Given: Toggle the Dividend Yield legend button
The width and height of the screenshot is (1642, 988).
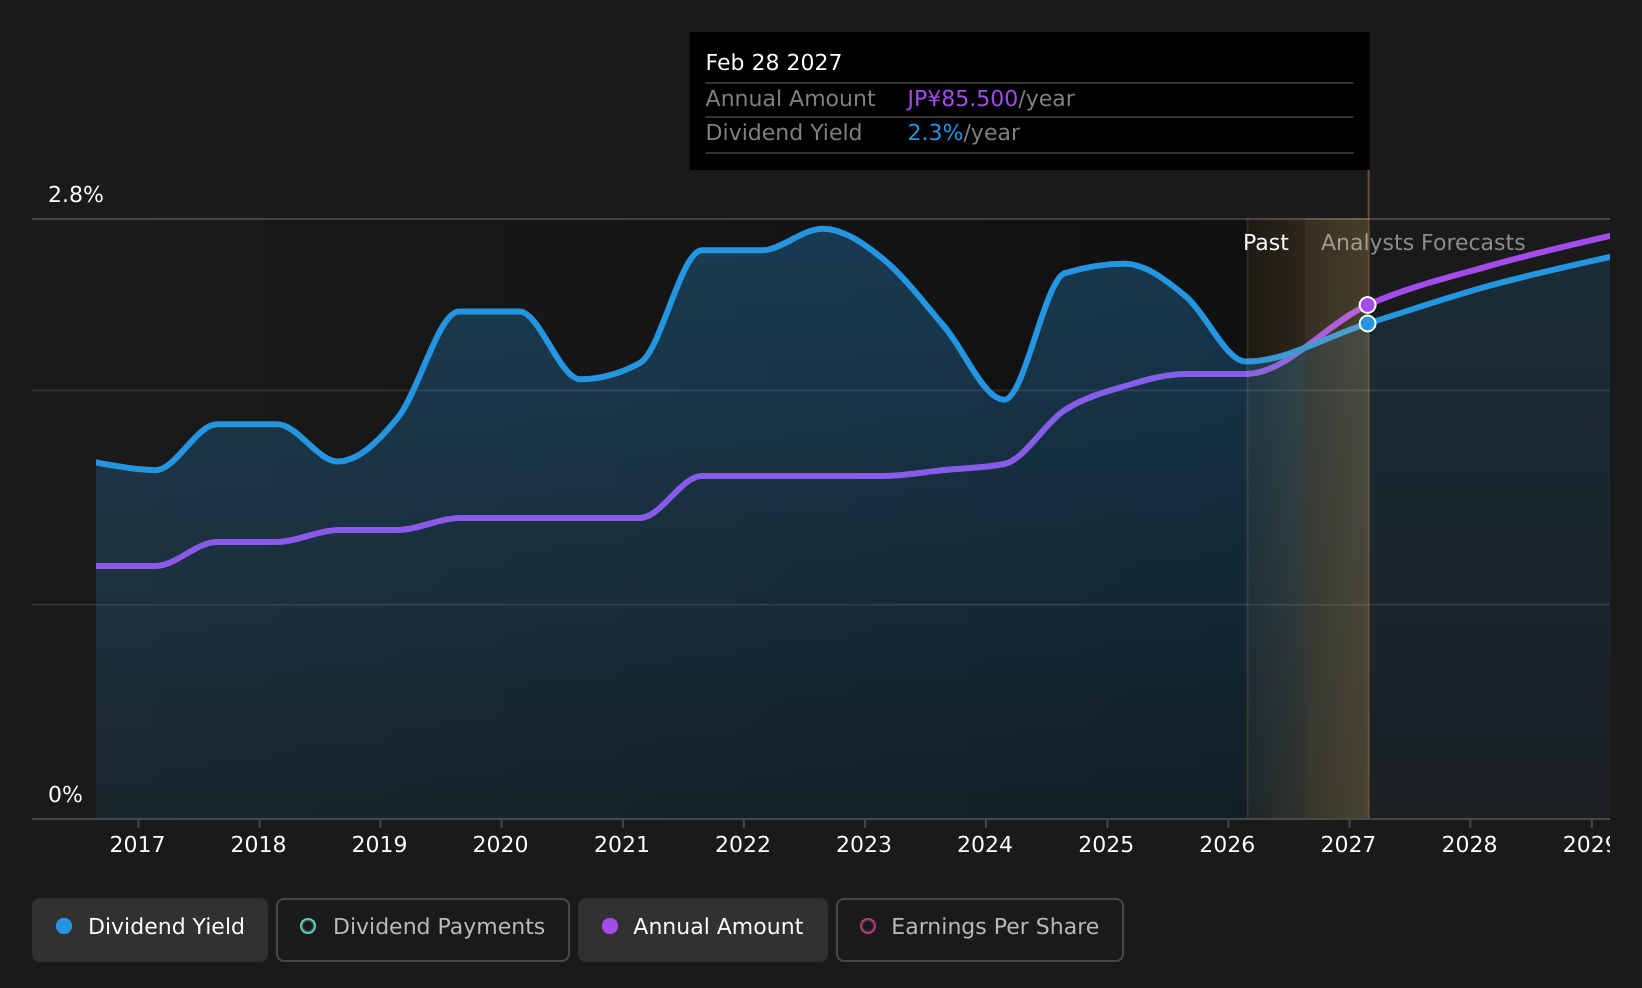Looking at the screenshot, I should 150,930.
